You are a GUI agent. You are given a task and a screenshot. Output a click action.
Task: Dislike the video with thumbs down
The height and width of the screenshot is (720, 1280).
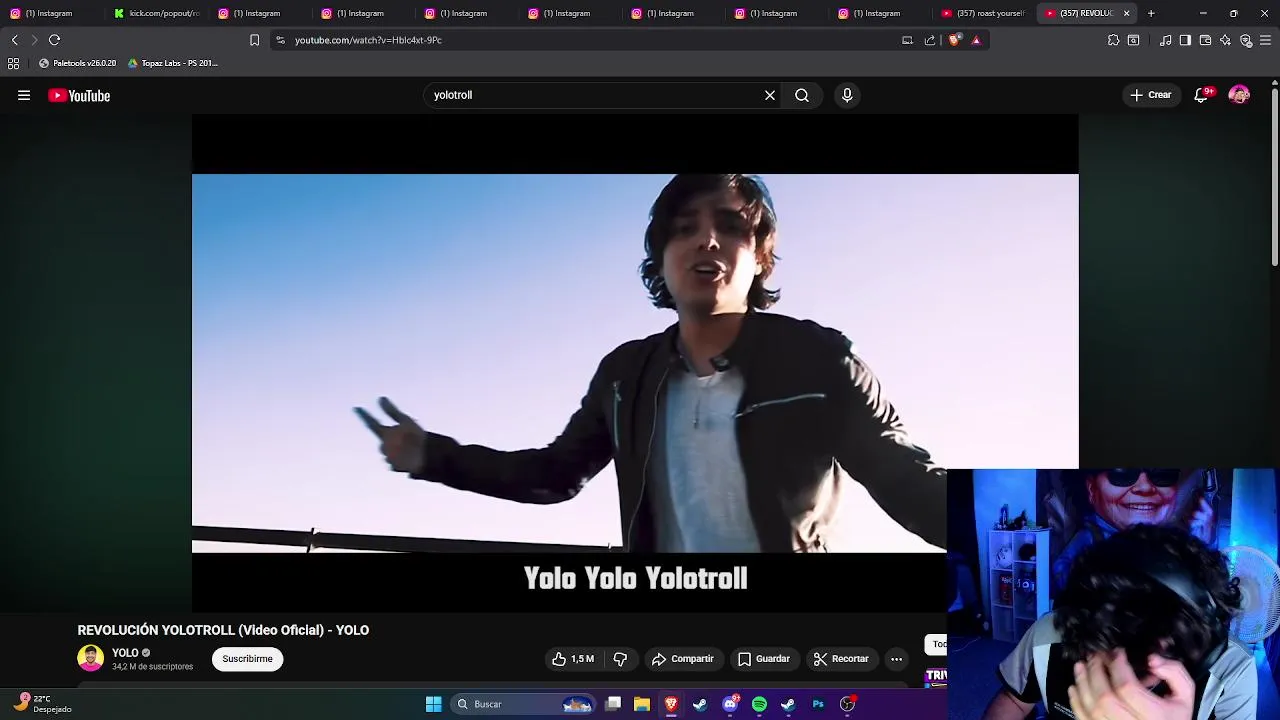pos(620,659)
